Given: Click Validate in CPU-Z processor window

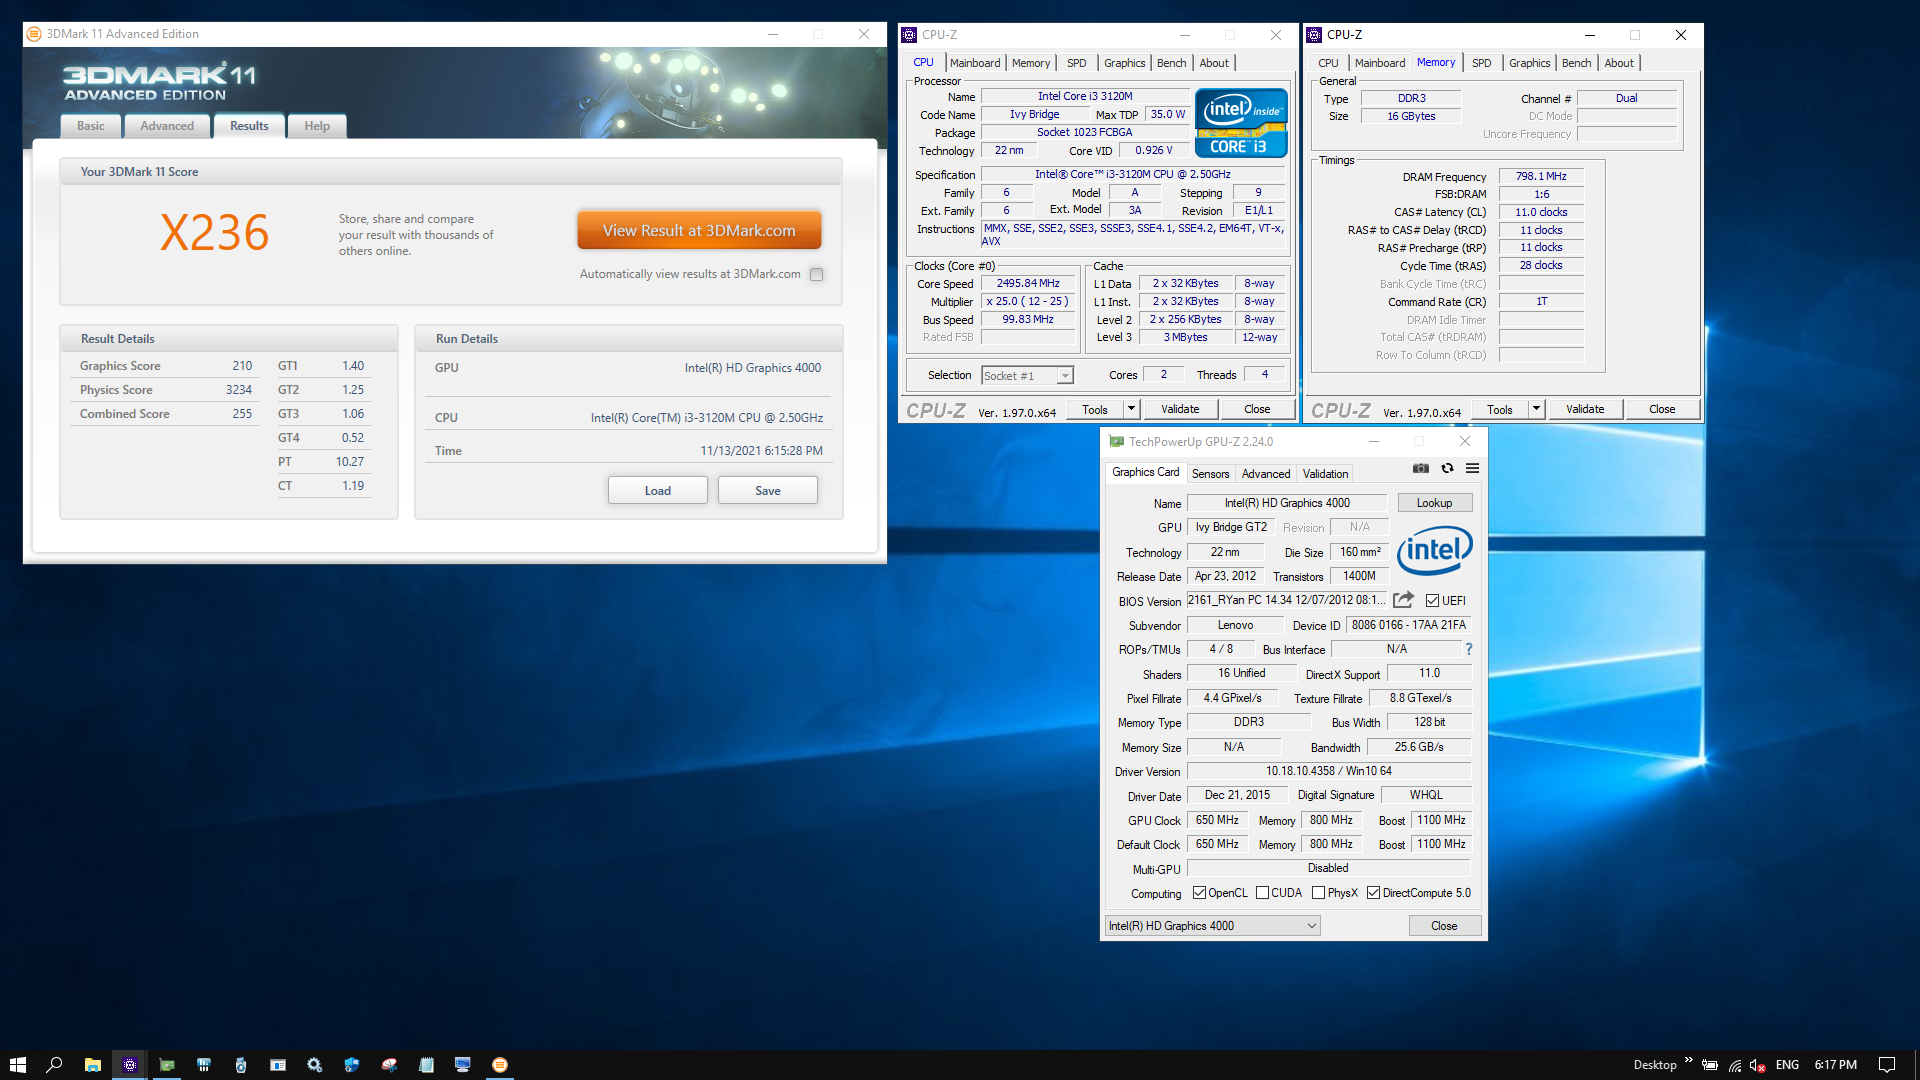Looking at the screenshot, I should (1180, 409).
